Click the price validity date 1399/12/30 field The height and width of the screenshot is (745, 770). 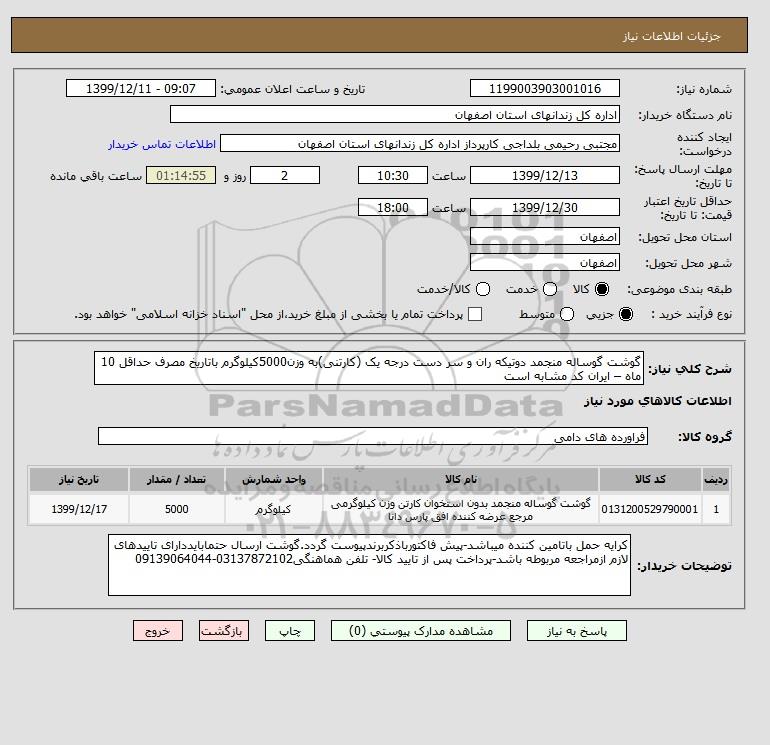click(545, 207)
